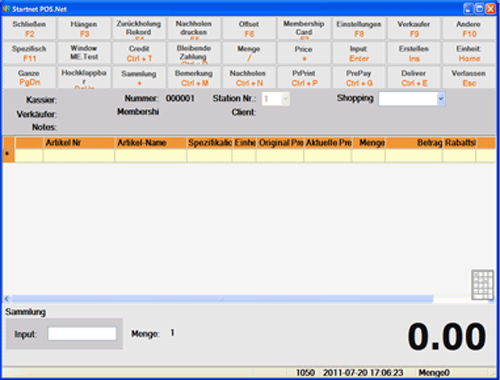Click the empty Artikel Nr cell
500x380 pixels.
coord(79,156)
